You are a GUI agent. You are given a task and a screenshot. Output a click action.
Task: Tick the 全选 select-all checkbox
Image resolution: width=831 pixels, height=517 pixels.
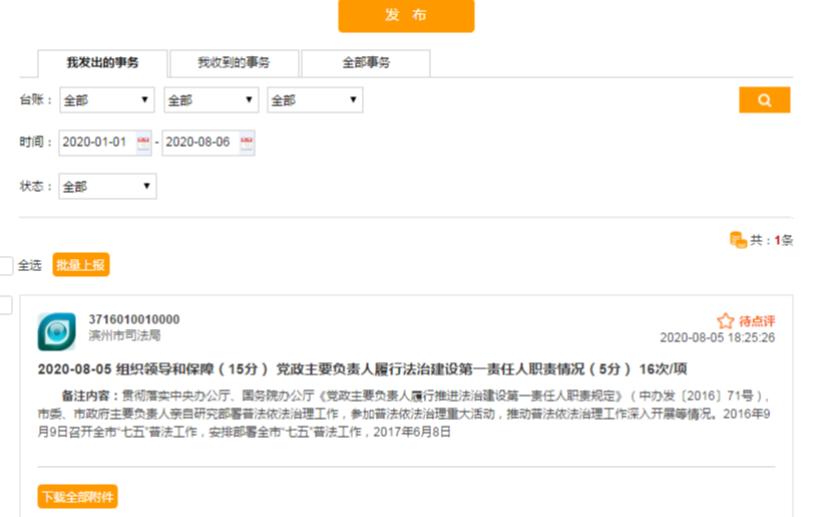pyautogui.click(x=5, y=265)
